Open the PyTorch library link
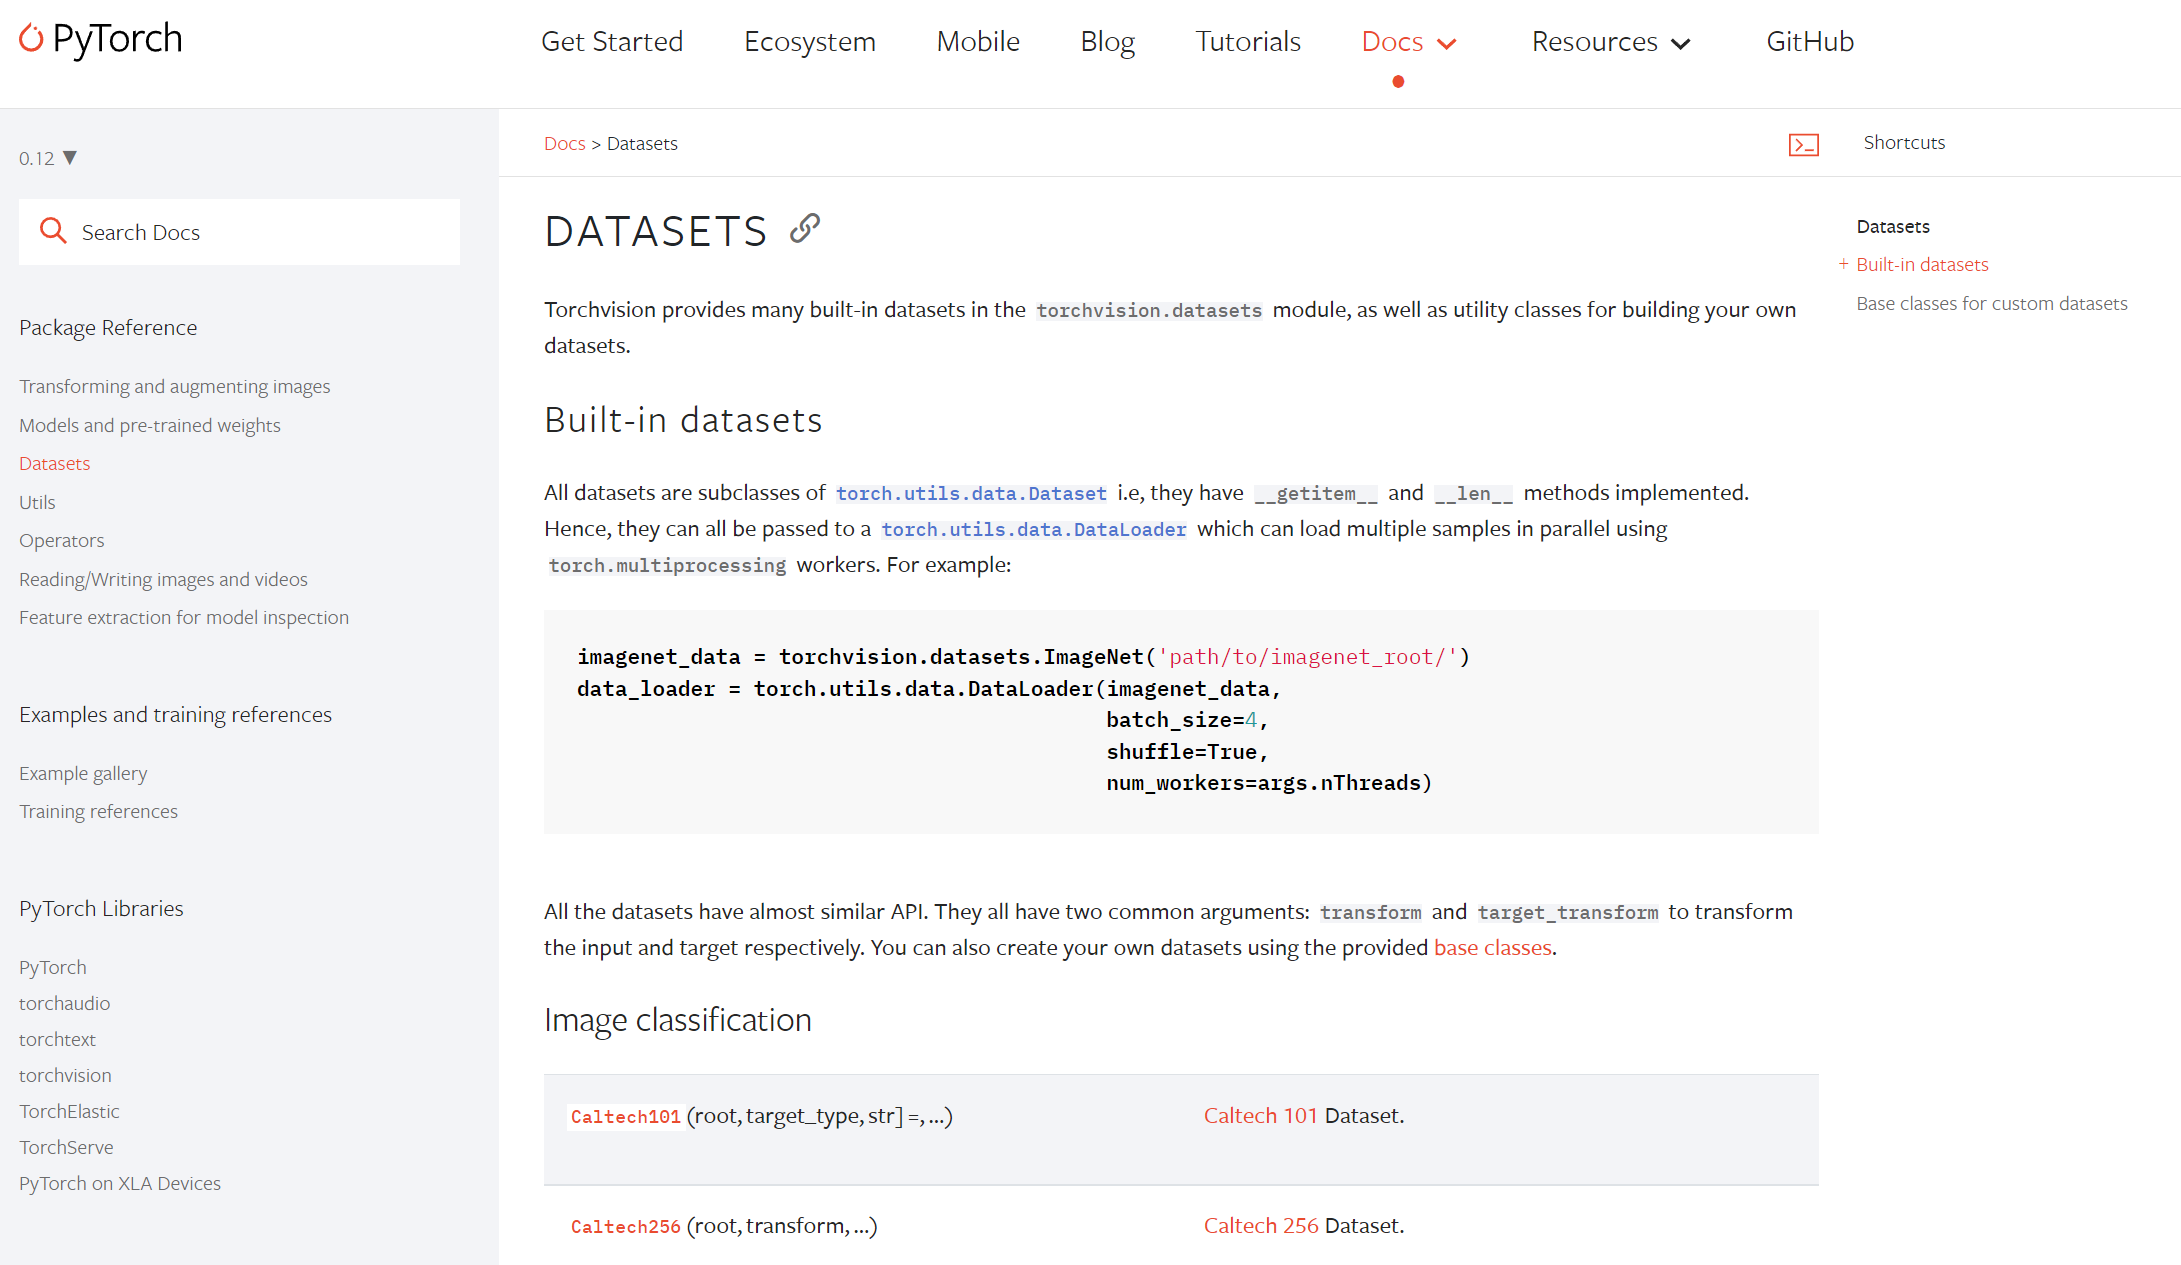The height and width of the screenshot is (1265, 2181). (53, 967)
